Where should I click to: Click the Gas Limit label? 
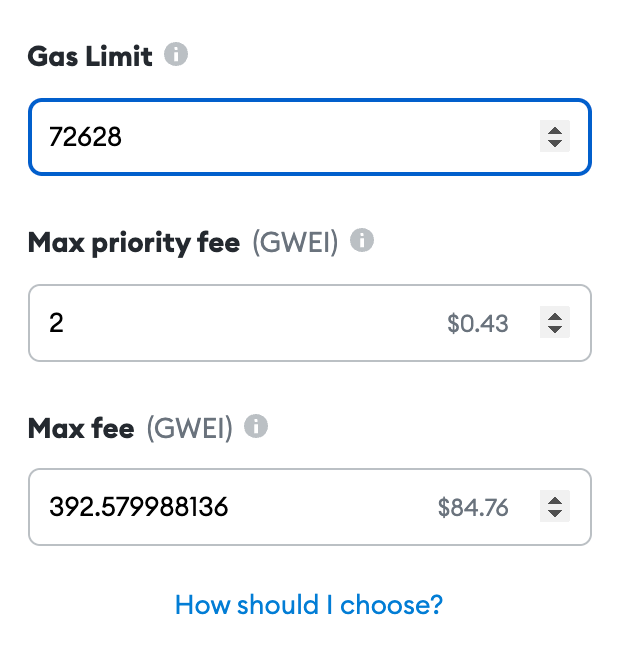coord(90,56)
